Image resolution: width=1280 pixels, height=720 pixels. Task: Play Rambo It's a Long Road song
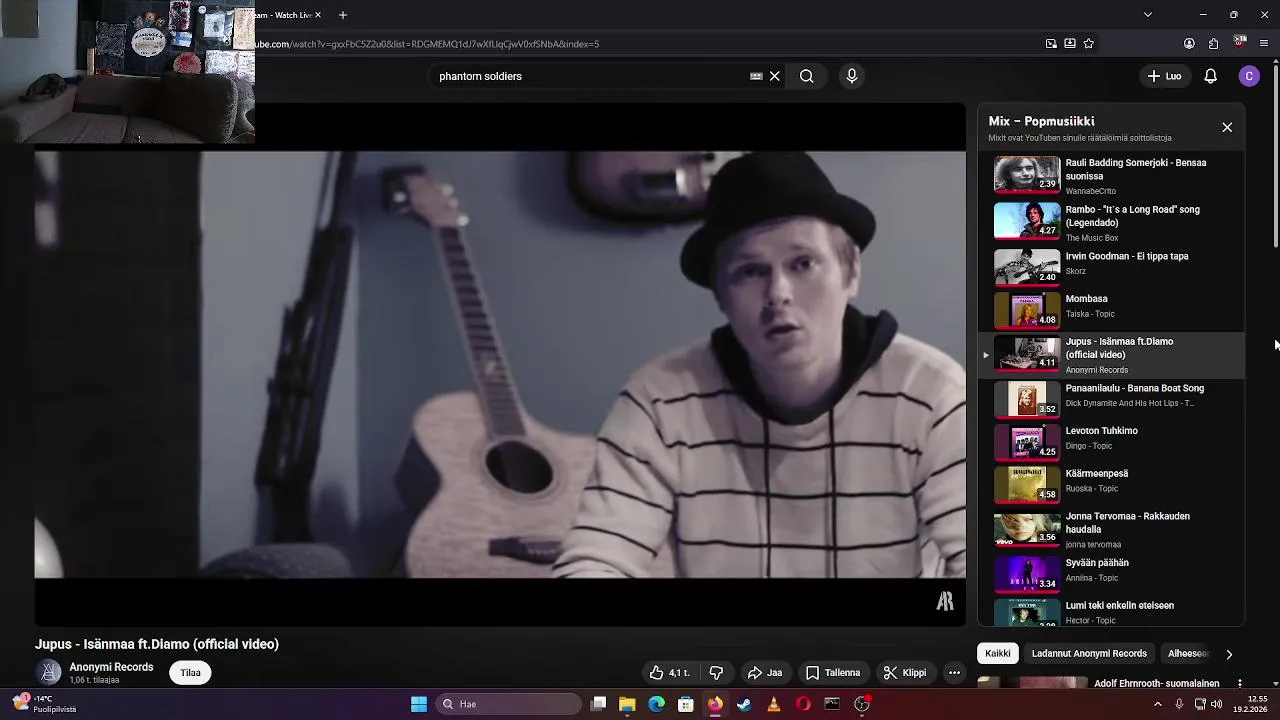[1110, 222]
